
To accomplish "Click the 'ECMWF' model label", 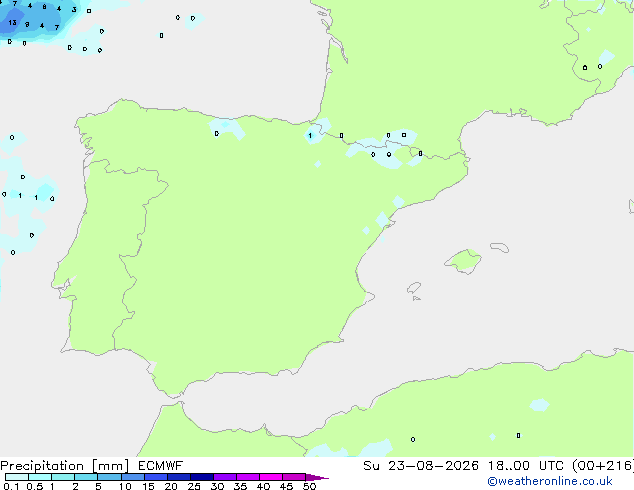I will pos(161,466).
